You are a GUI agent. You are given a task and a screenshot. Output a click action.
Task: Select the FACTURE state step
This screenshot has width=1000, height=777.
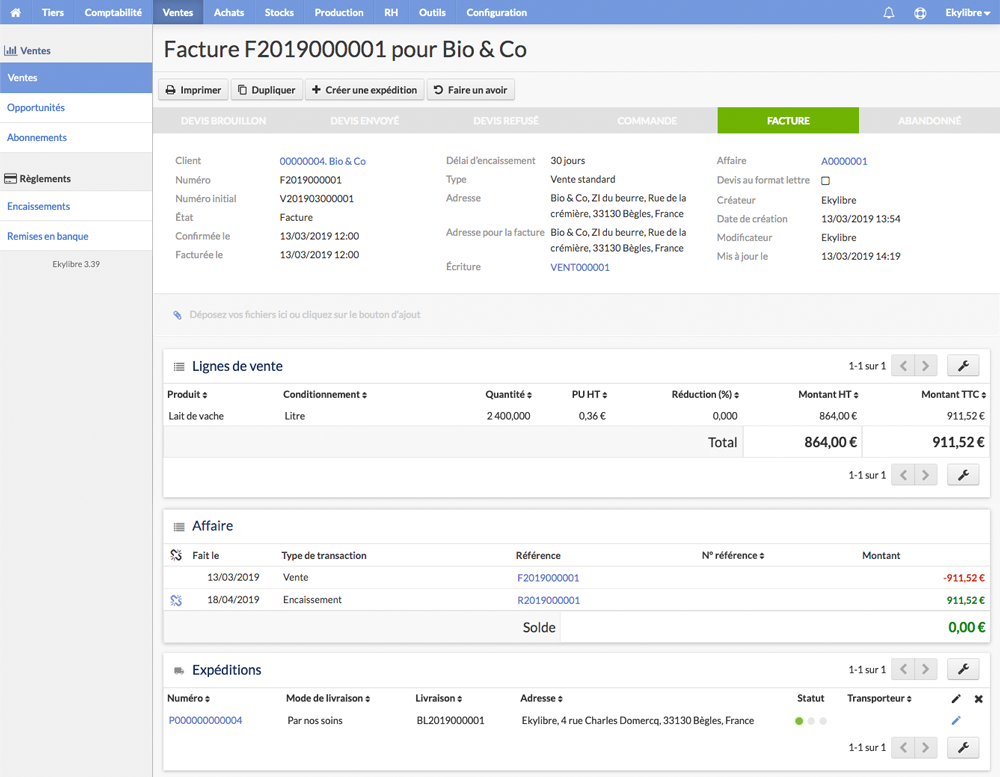click(x=788, y=121)
